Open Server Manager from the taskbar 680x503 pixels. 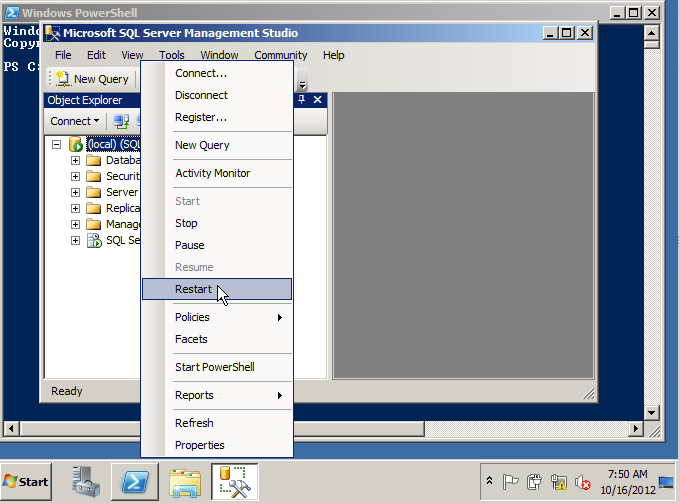click(x=85, y=481)
